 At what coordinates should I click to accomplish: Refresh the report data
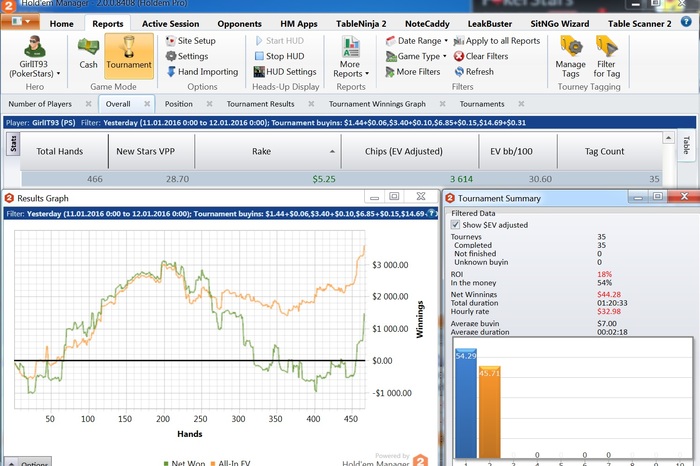[474, 72]
